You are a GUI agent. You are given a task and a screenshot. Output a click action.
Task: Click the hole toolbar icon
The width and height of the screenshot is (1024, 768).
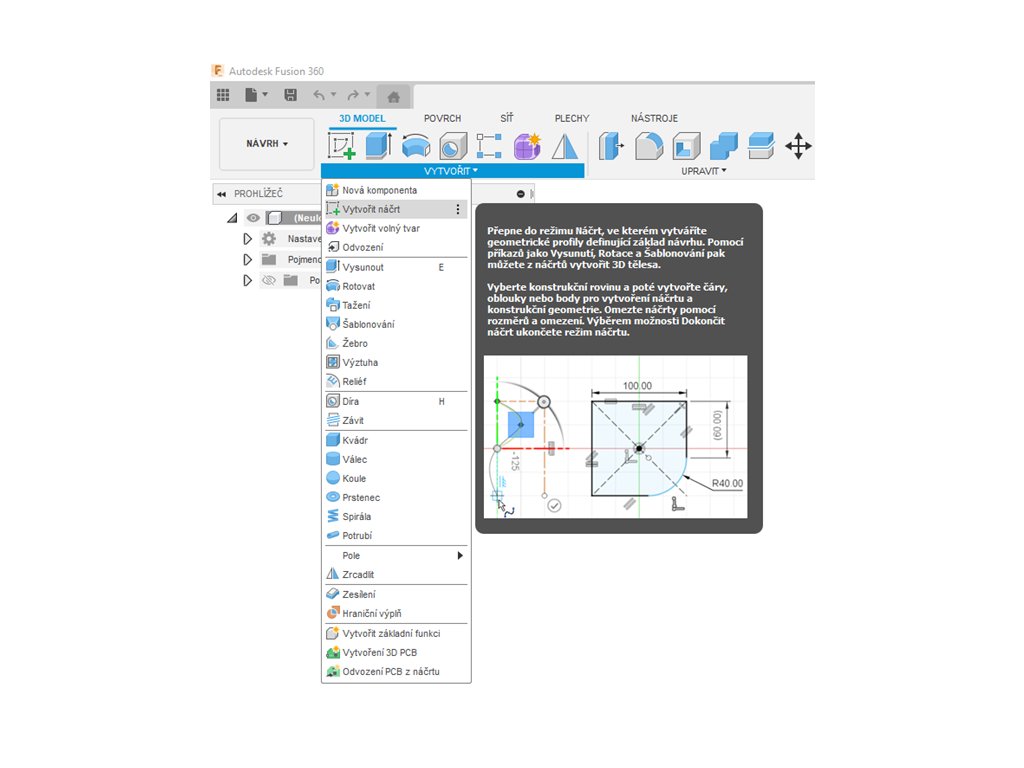(453, 146)
